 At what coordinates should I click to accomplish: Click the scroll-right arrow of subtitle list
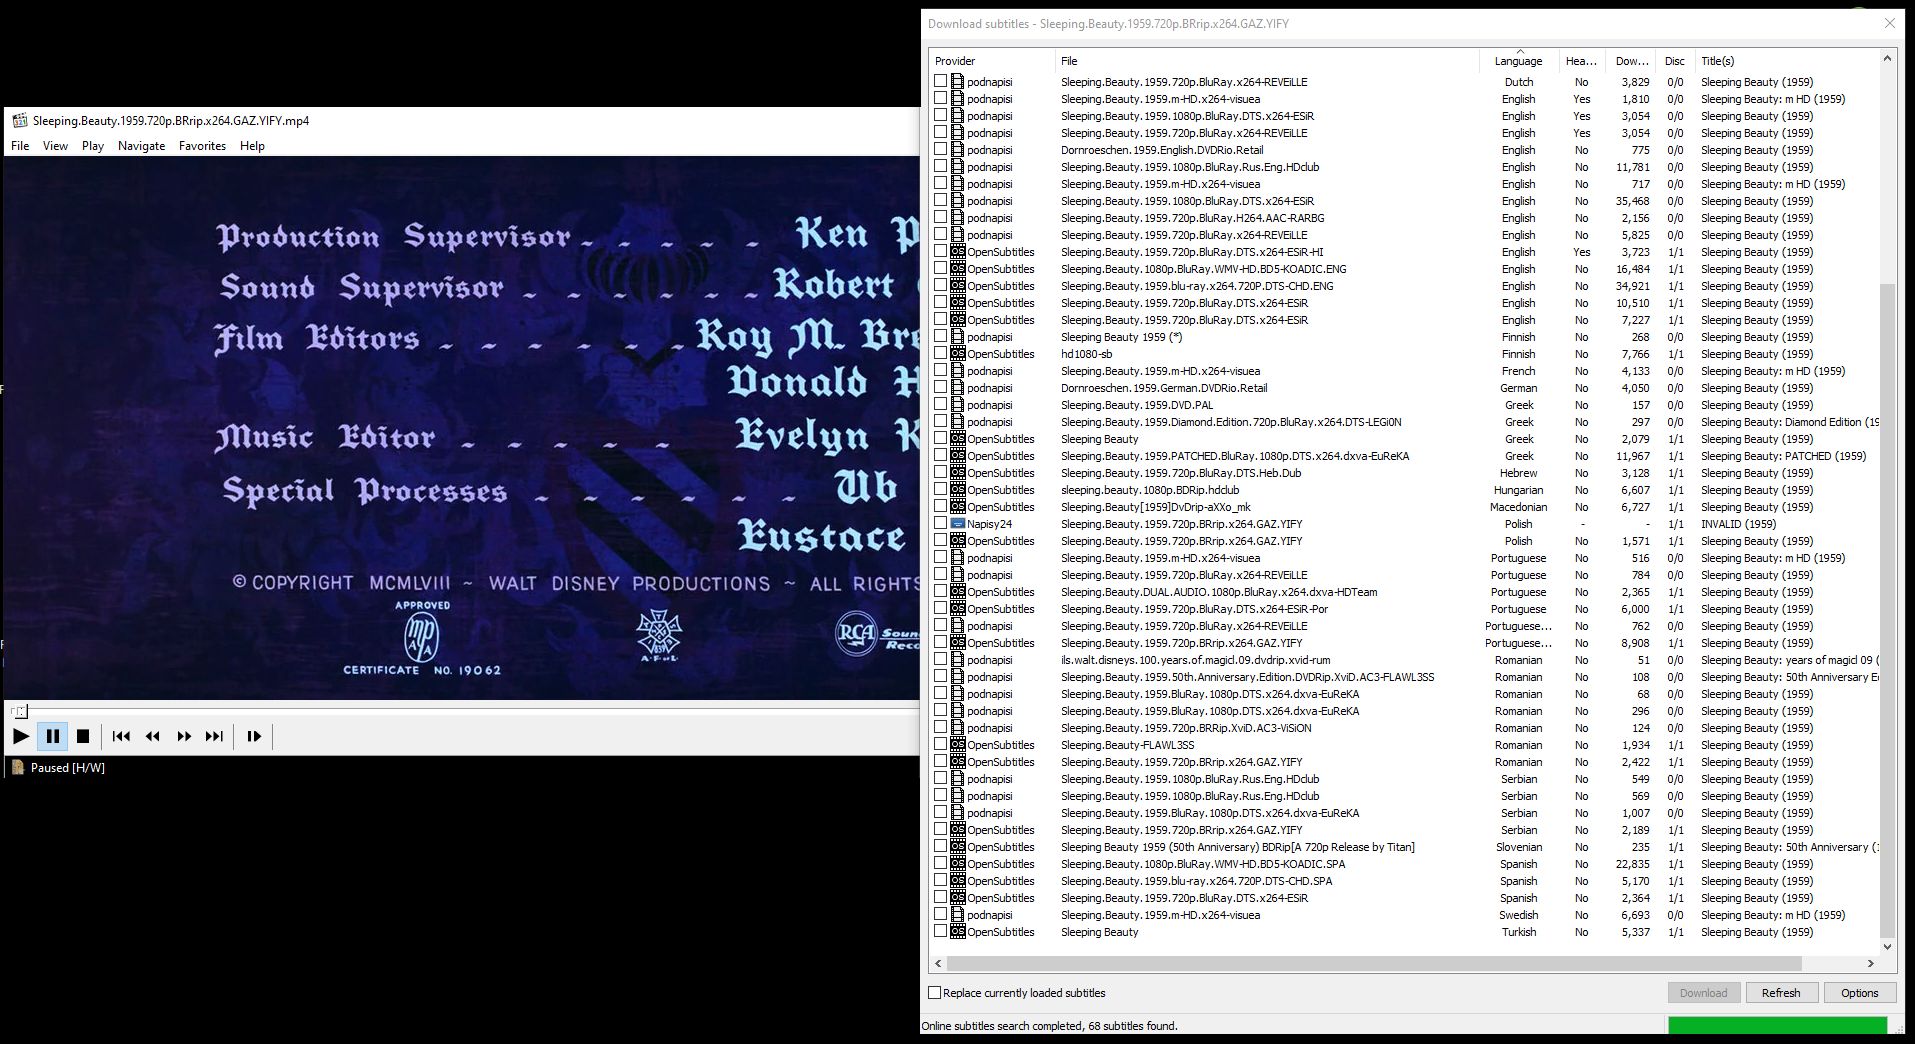click(x=1870, y=964)
